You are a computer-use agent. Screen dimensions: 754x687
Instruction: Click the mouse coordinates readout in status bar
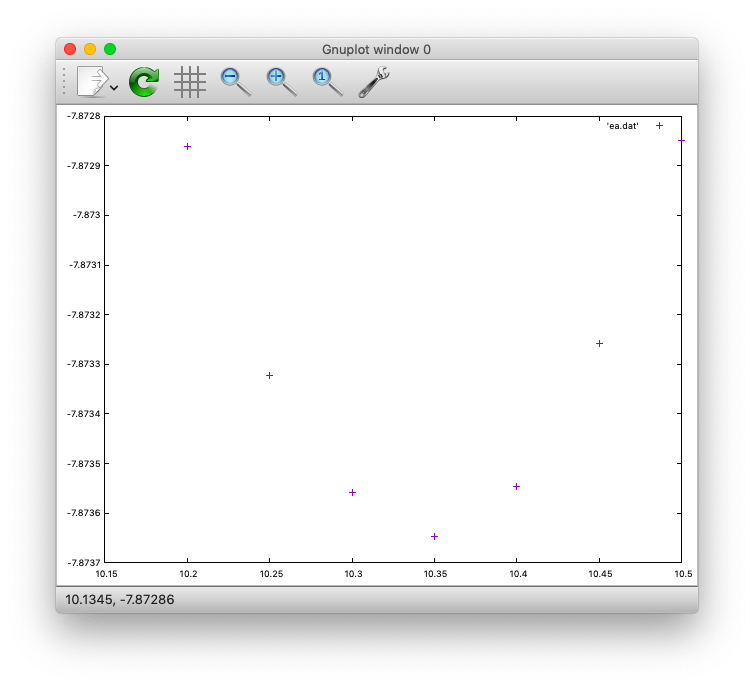(111, 600)
